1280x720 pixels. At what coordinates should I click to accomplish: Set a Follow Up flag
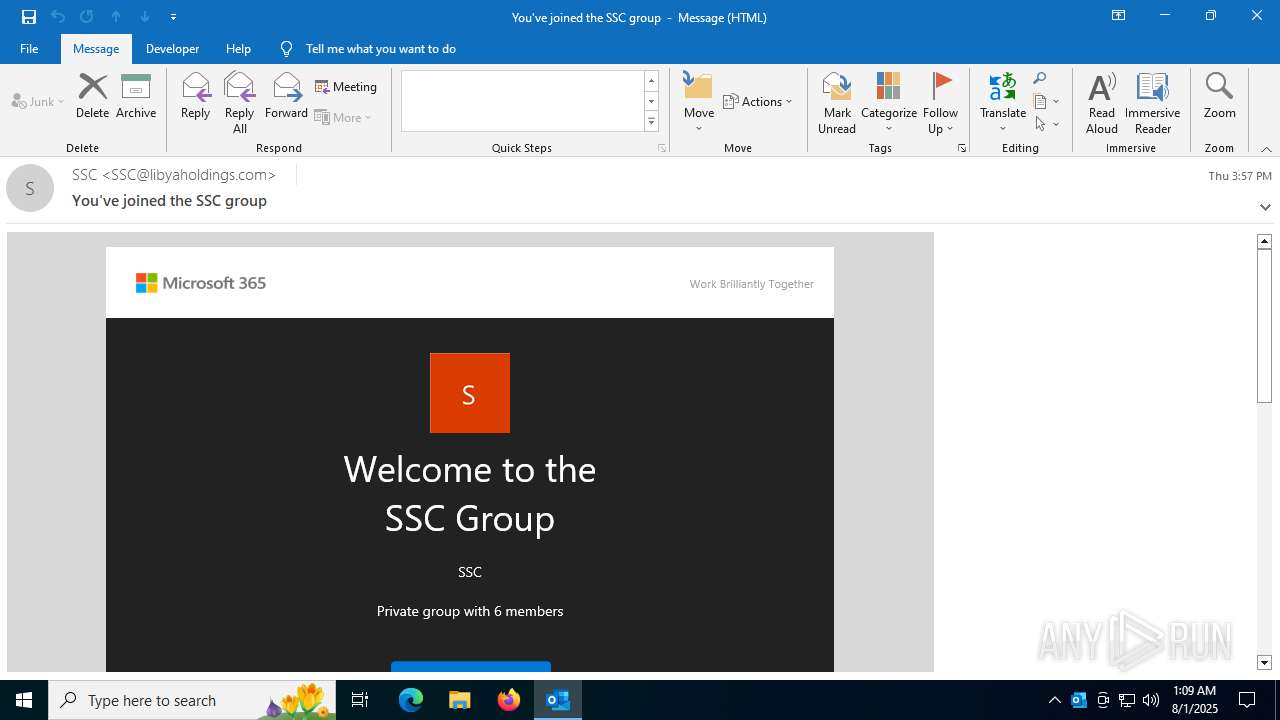click(941, 103)
